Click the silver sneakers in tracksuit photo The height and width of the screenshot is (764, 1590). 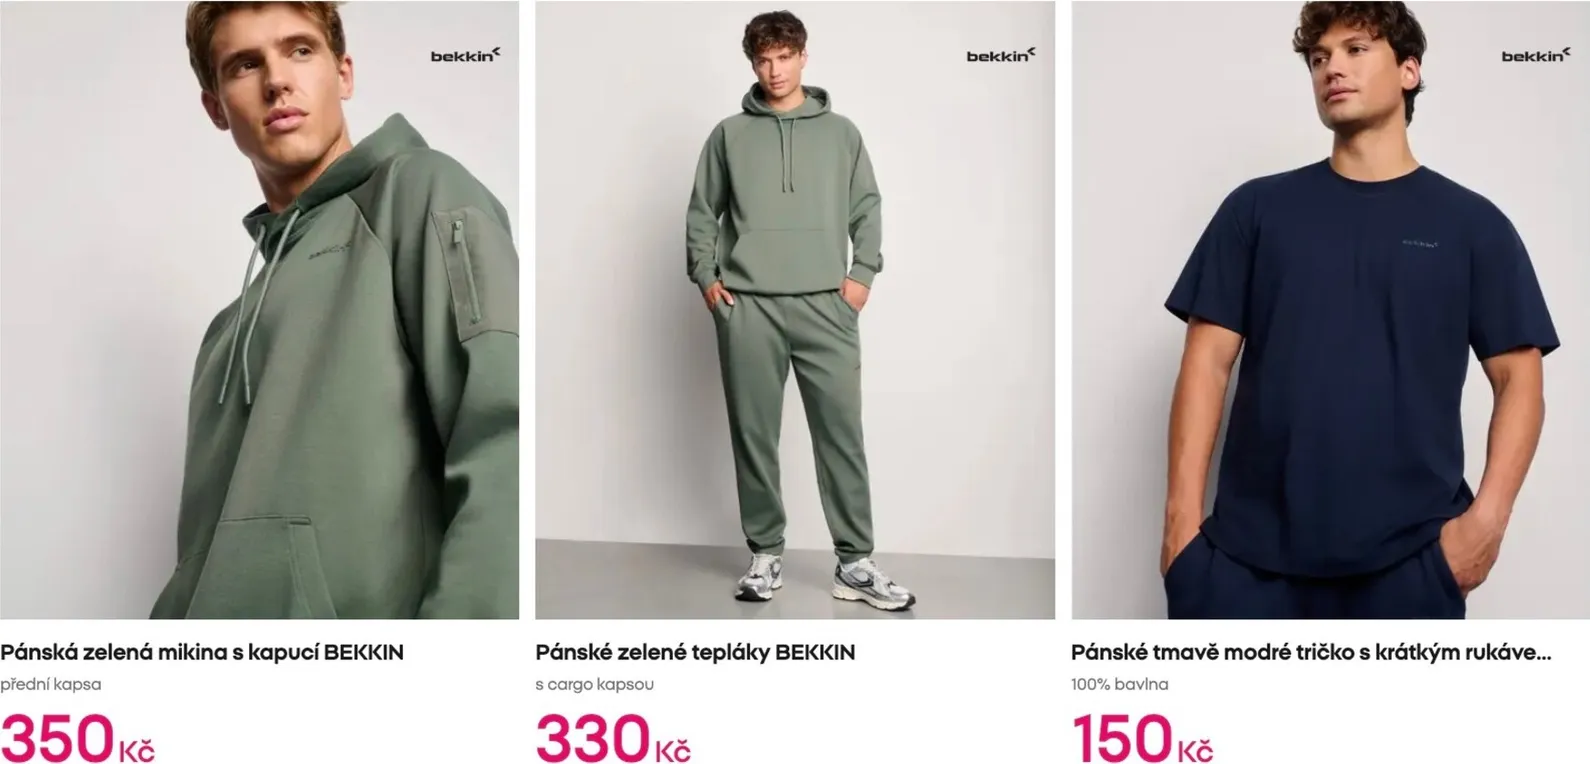pos(826,579)
